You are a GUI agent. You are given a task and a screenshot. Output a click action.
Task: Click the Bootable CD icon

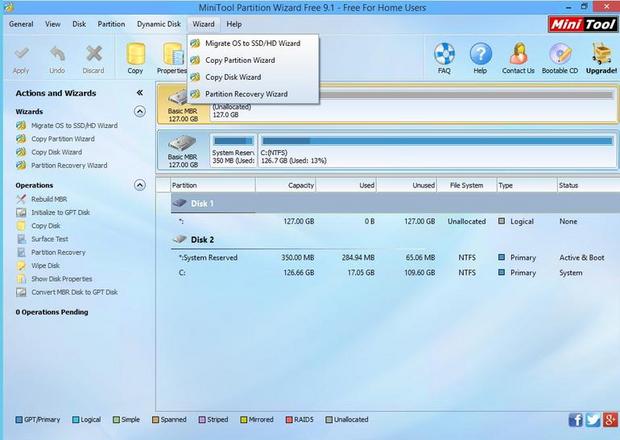[x=560, y=57]
